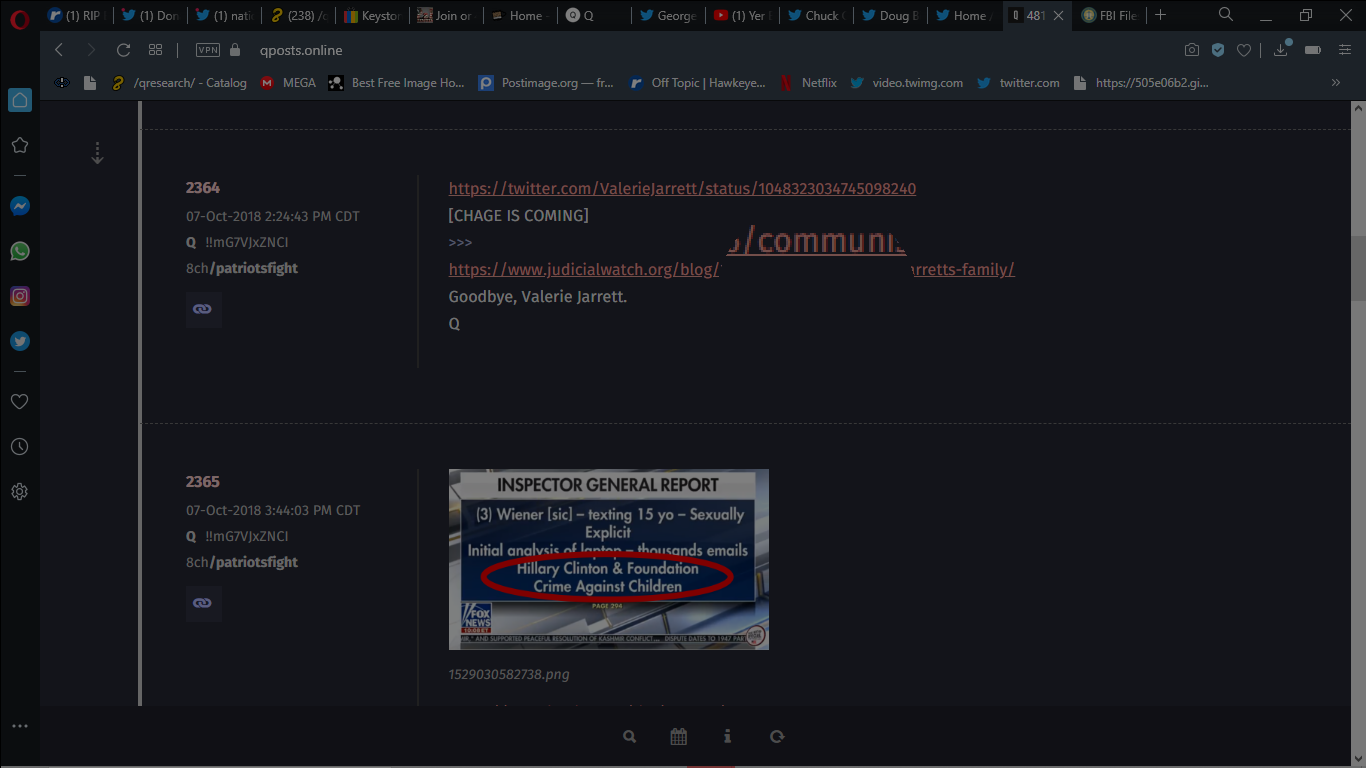1366x768 pixels.
Task: Go back to the previous page
Action: point(59,50)
